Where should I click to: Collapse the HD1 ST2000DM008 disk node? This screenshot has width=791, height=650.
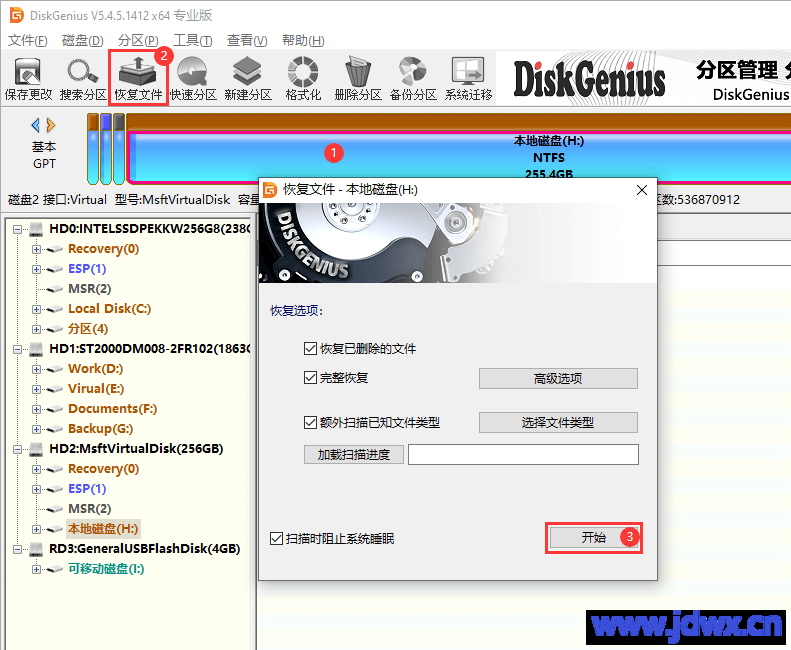click(x=17, y=349)
